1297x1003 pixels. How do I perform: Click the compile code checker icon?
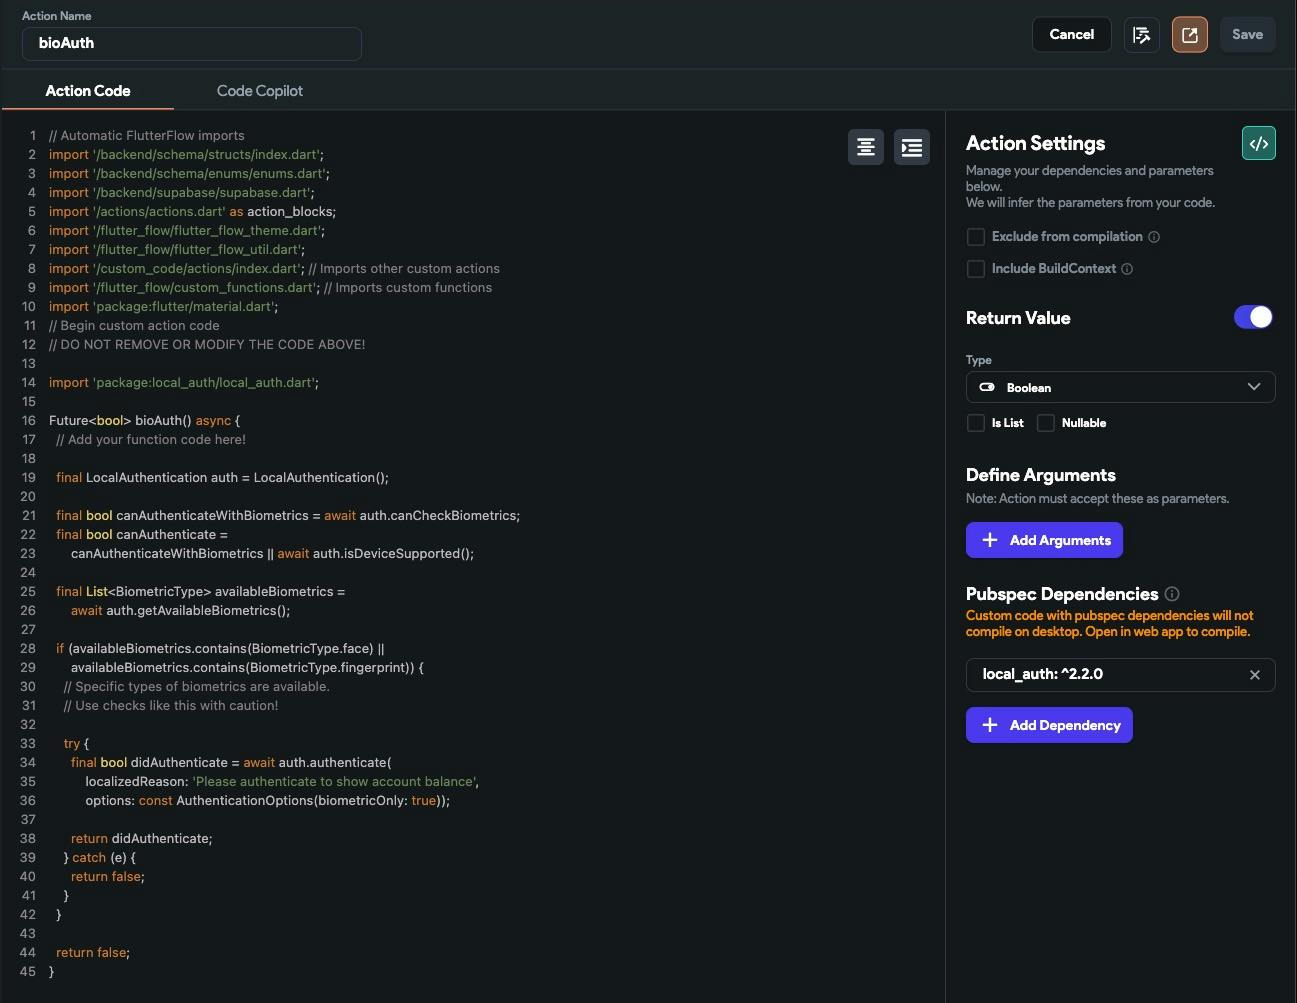click(1141, 35)
